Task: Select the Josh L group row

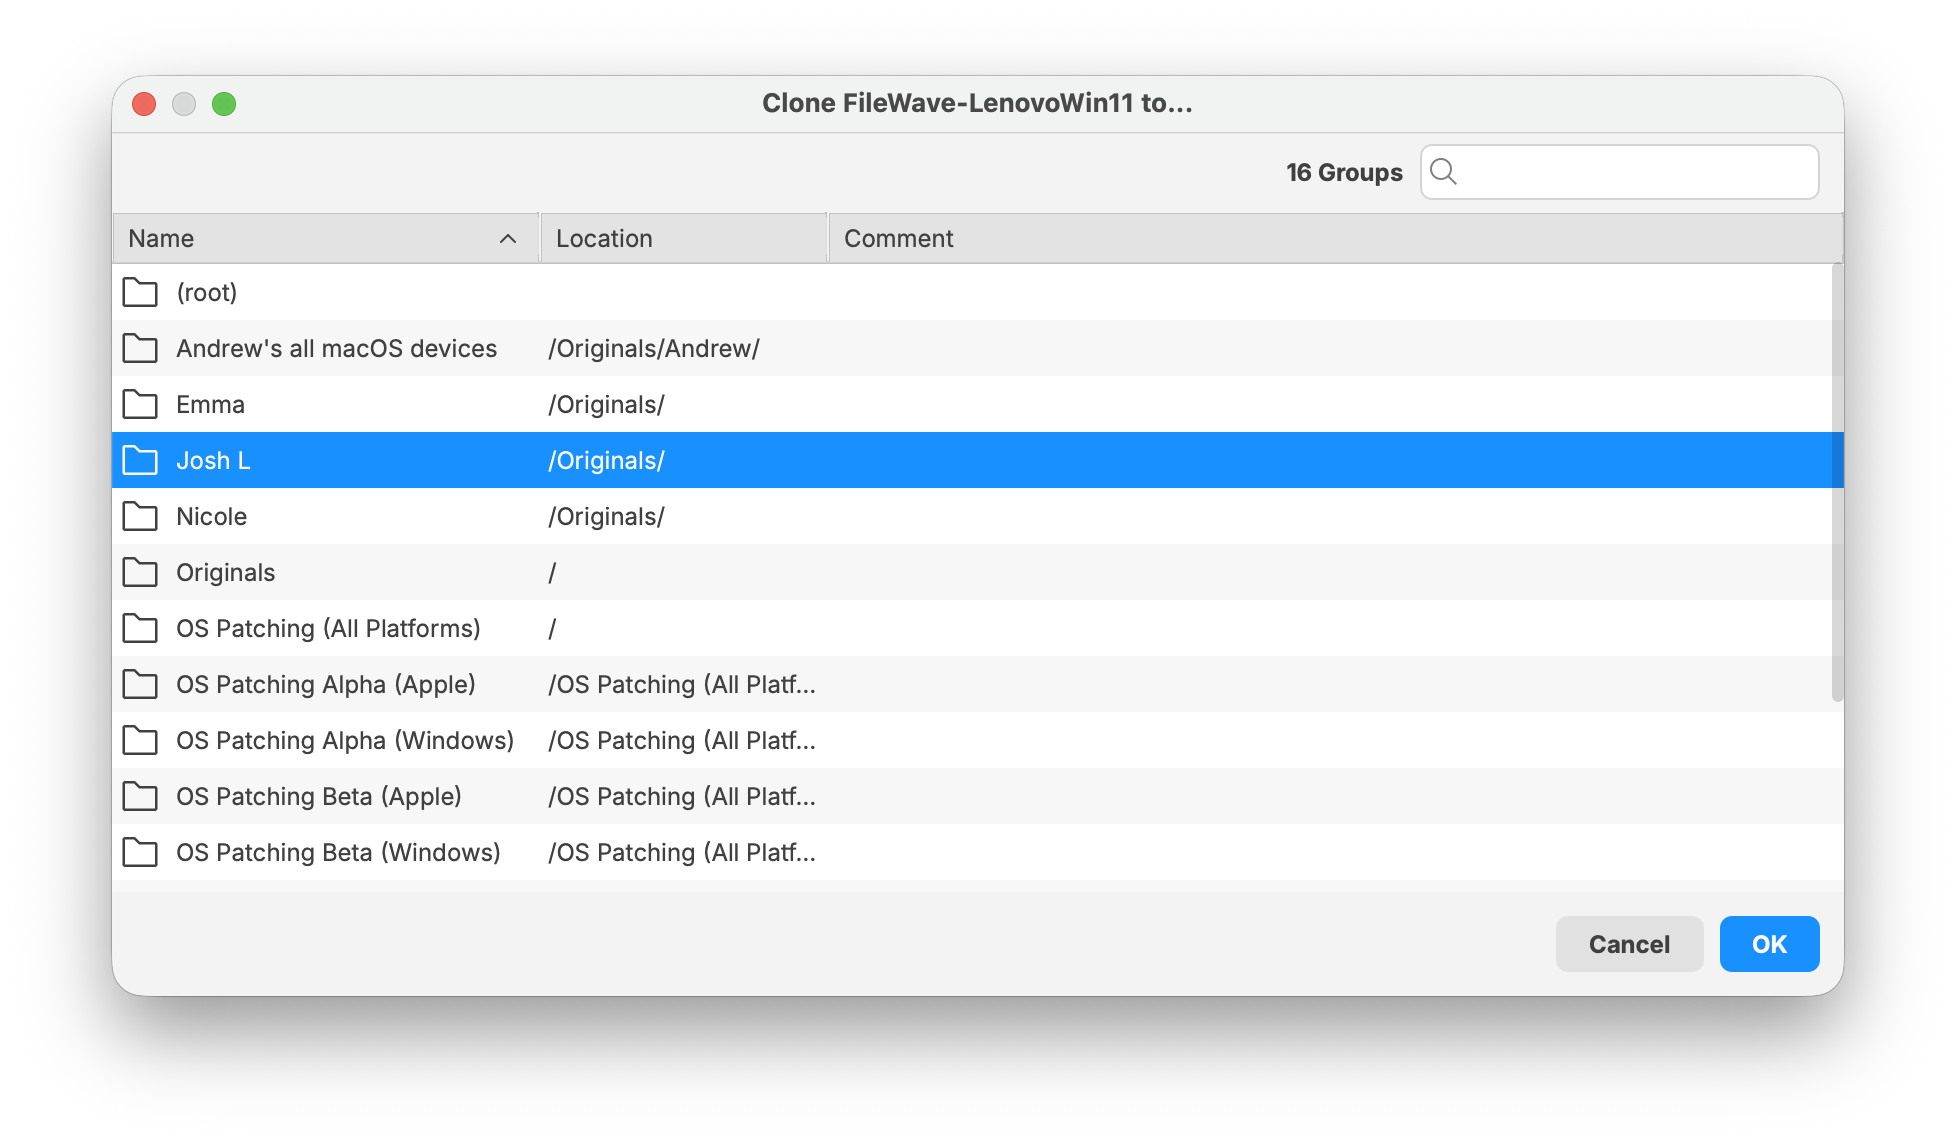Action: tap(977, 460)
